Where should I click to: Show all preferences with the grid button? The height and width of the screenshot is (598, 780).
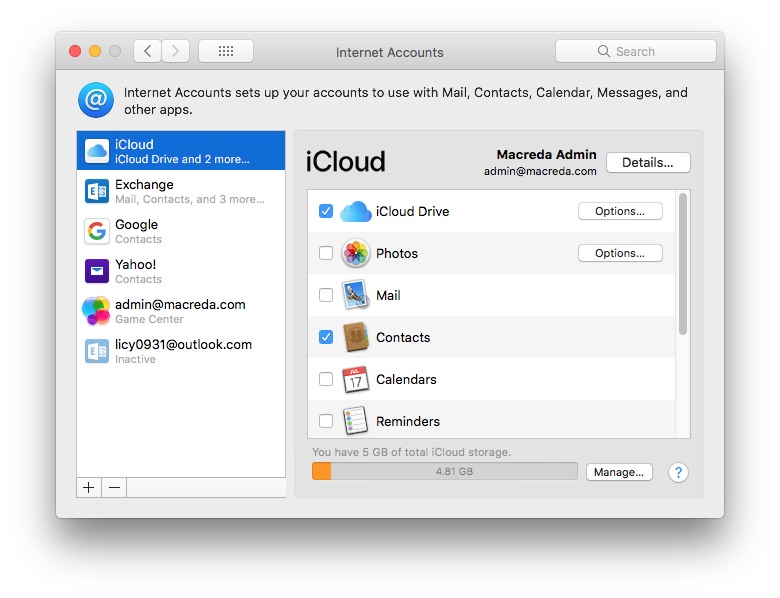[x=226, y=51]
